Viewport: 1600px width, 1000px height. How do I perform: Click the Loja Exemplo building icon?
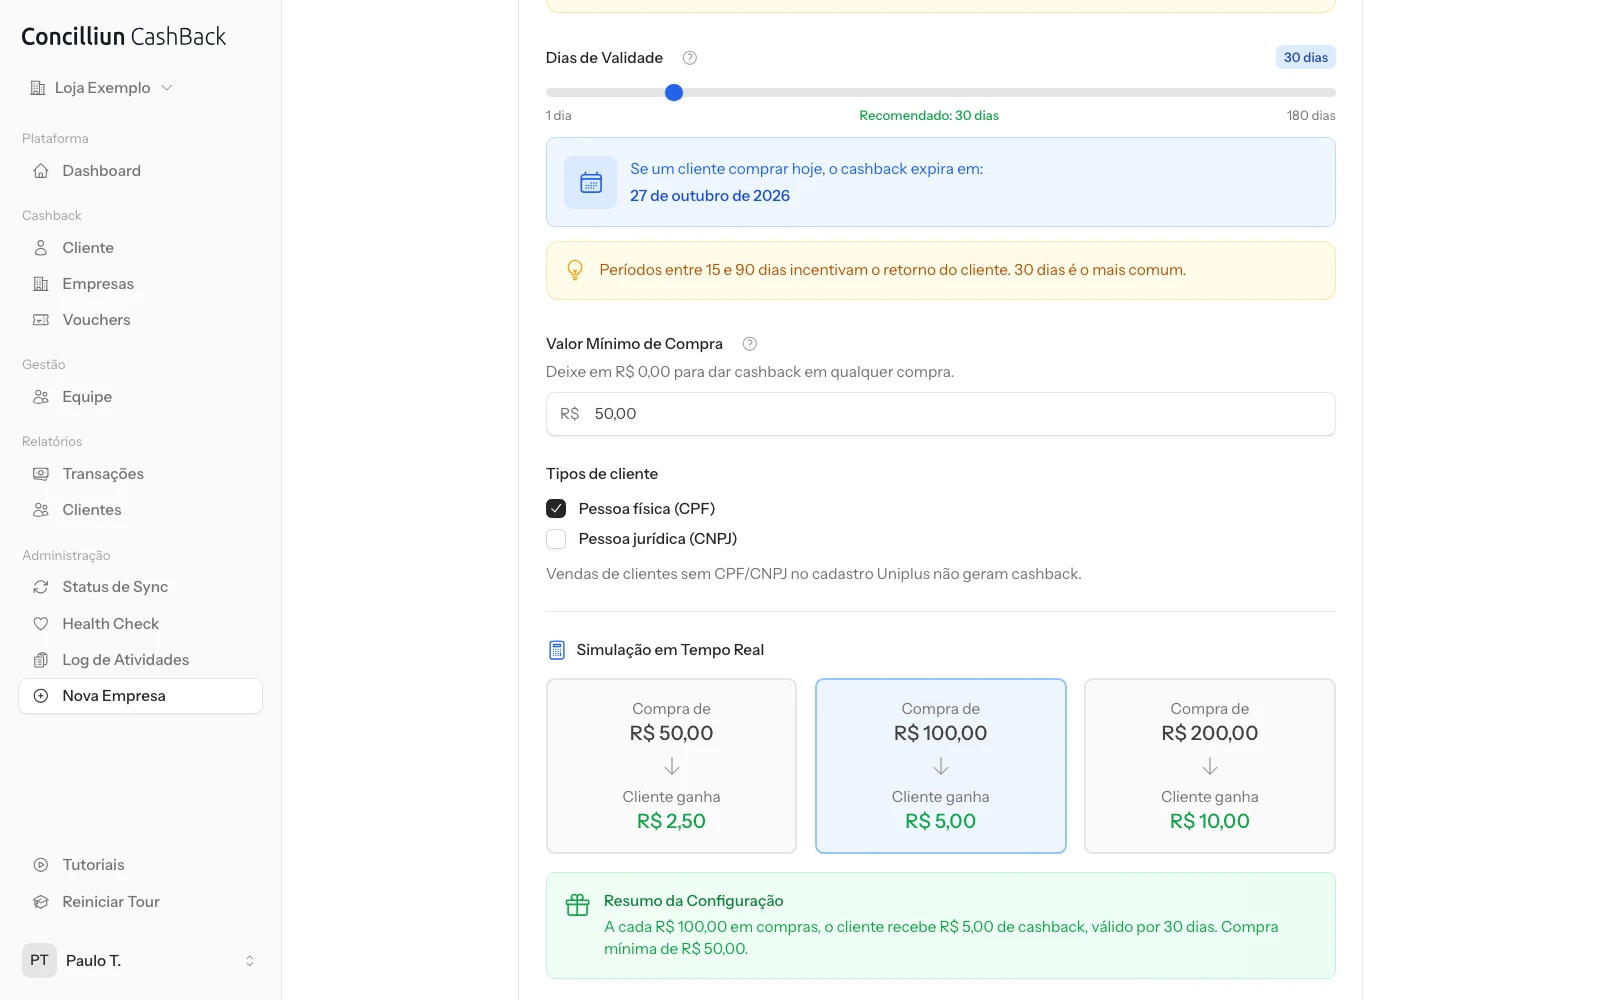coord(38,88)
